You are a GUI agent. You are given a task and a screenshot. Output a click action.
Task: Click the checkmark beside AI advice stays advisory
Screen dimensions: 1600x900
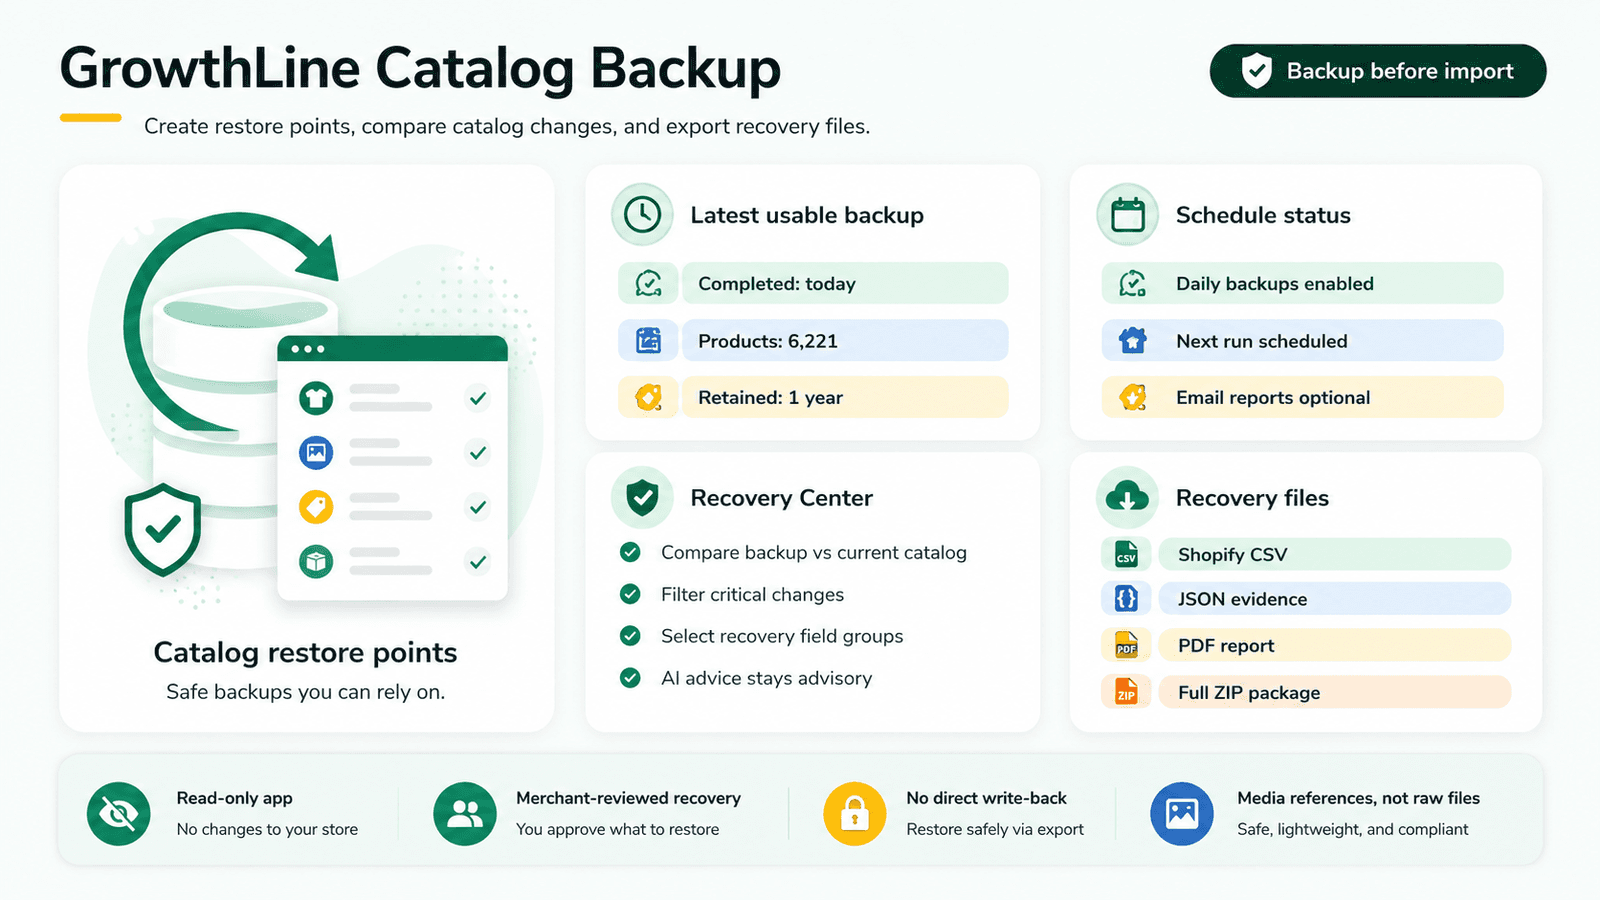point(630,678)
